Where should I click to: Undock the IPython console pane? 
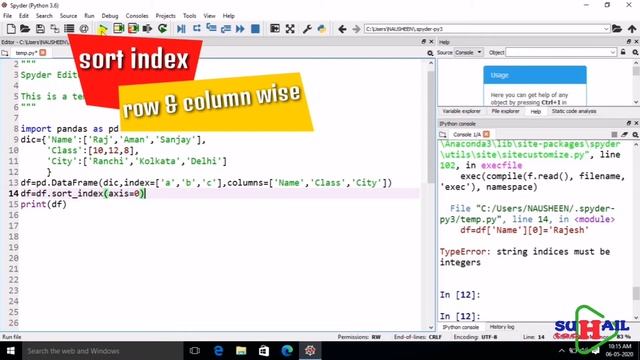pyautogui.click(x=629, y=123)
